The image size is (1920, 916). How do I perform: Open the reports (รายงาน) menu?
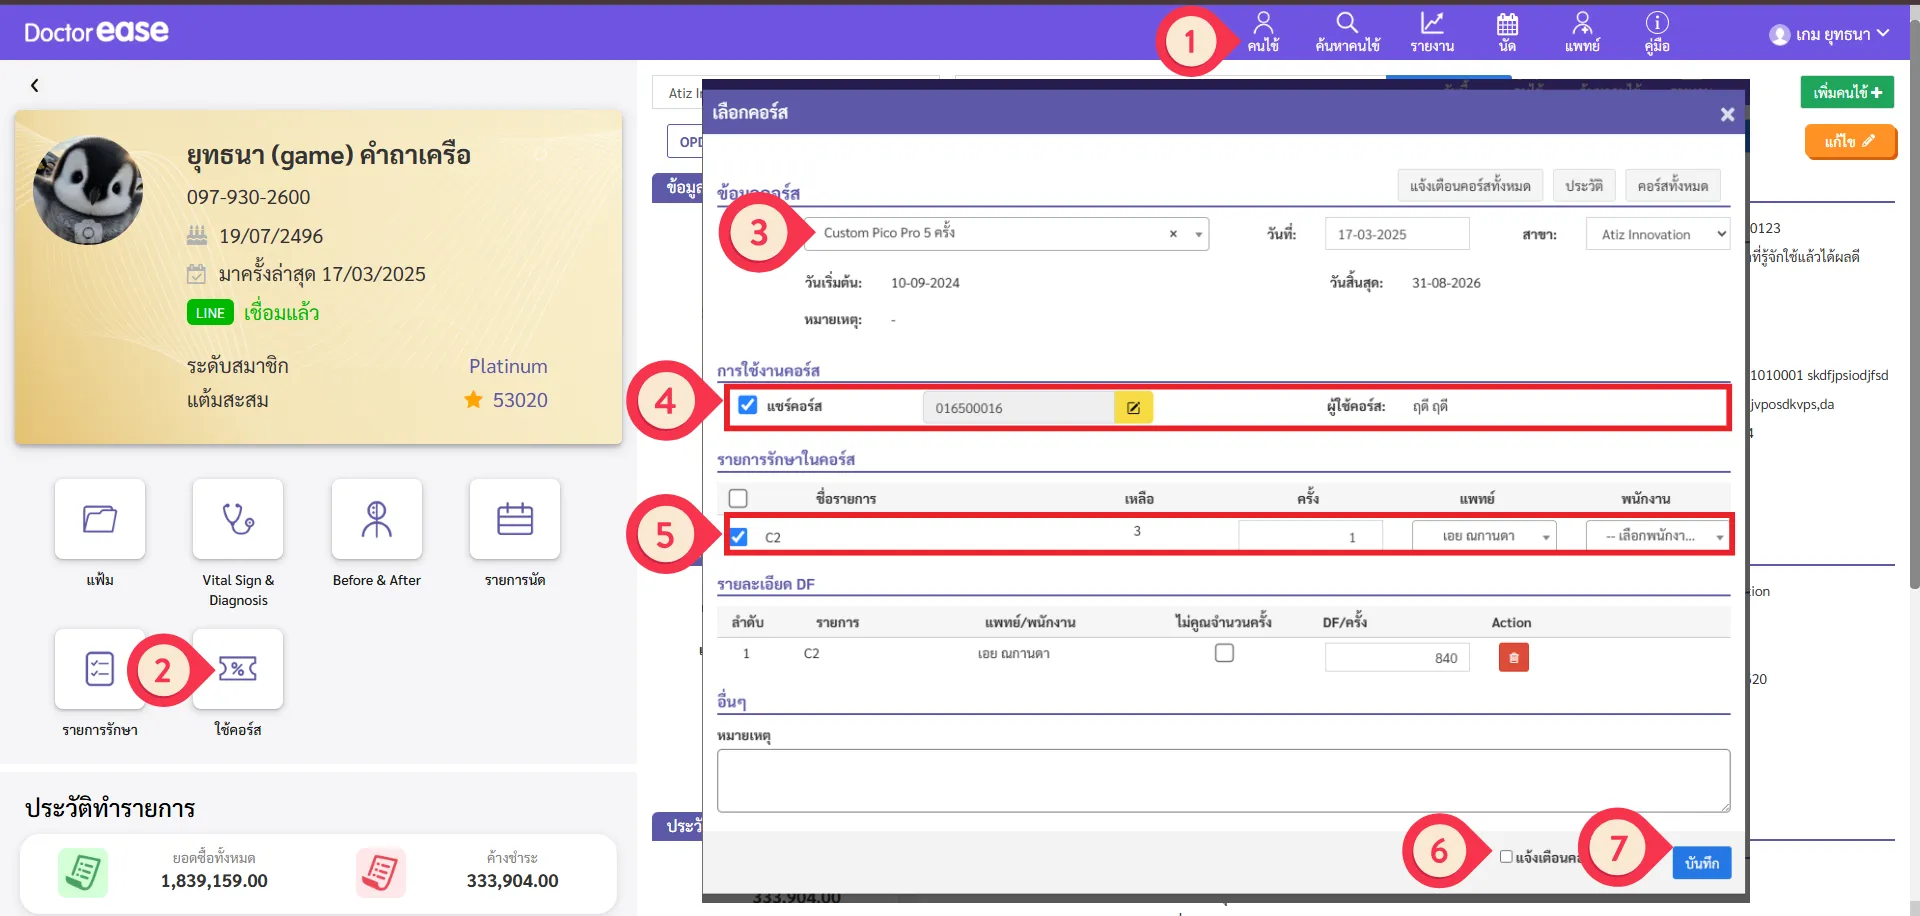(1432, 32)
